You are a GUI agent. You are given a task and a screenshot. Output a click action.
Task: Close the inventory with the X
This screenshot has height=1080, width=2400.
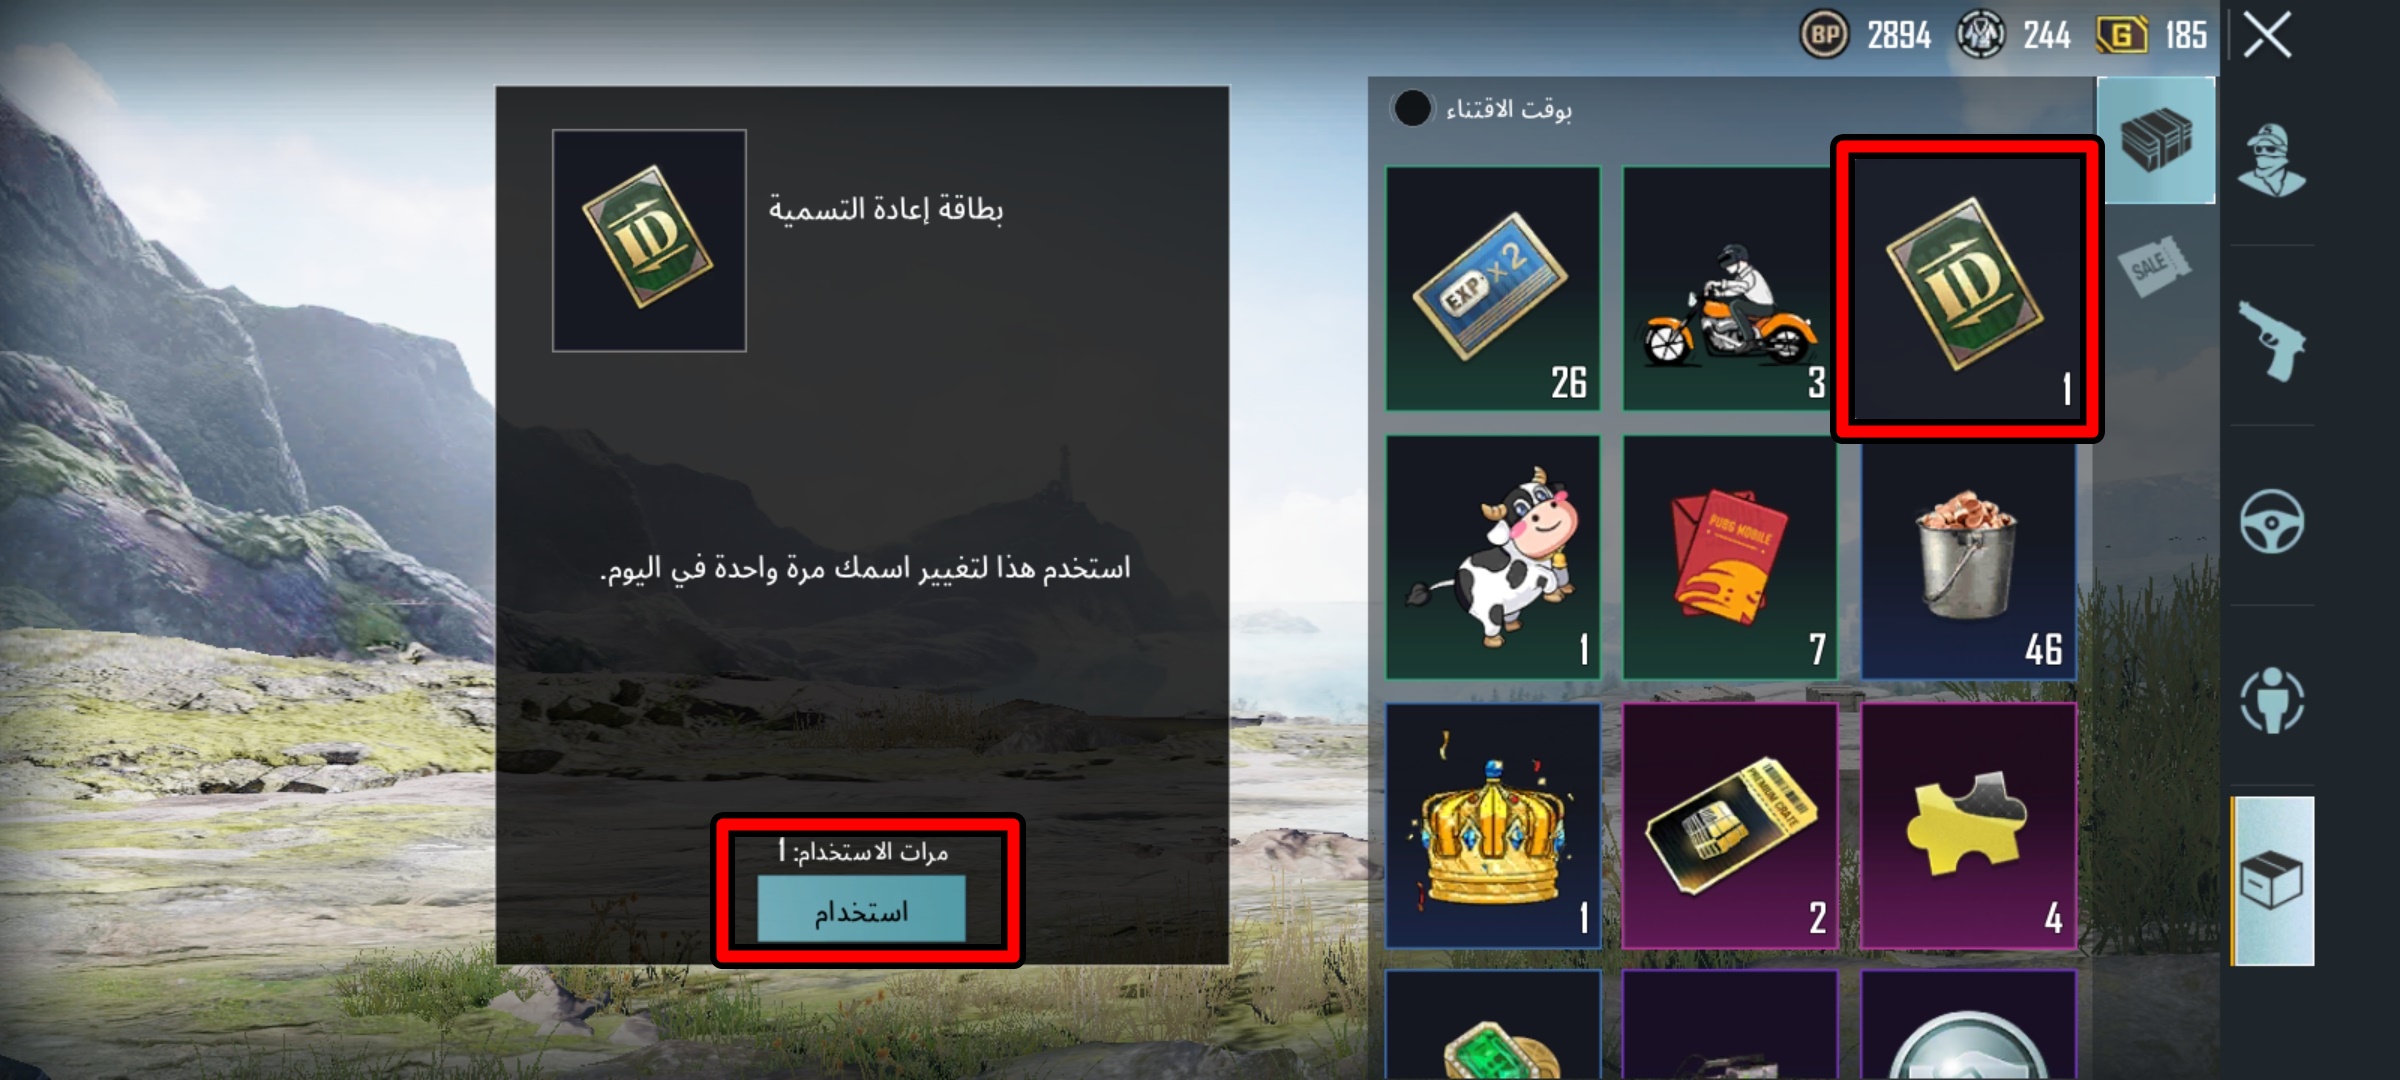(x=2266, y=36)
